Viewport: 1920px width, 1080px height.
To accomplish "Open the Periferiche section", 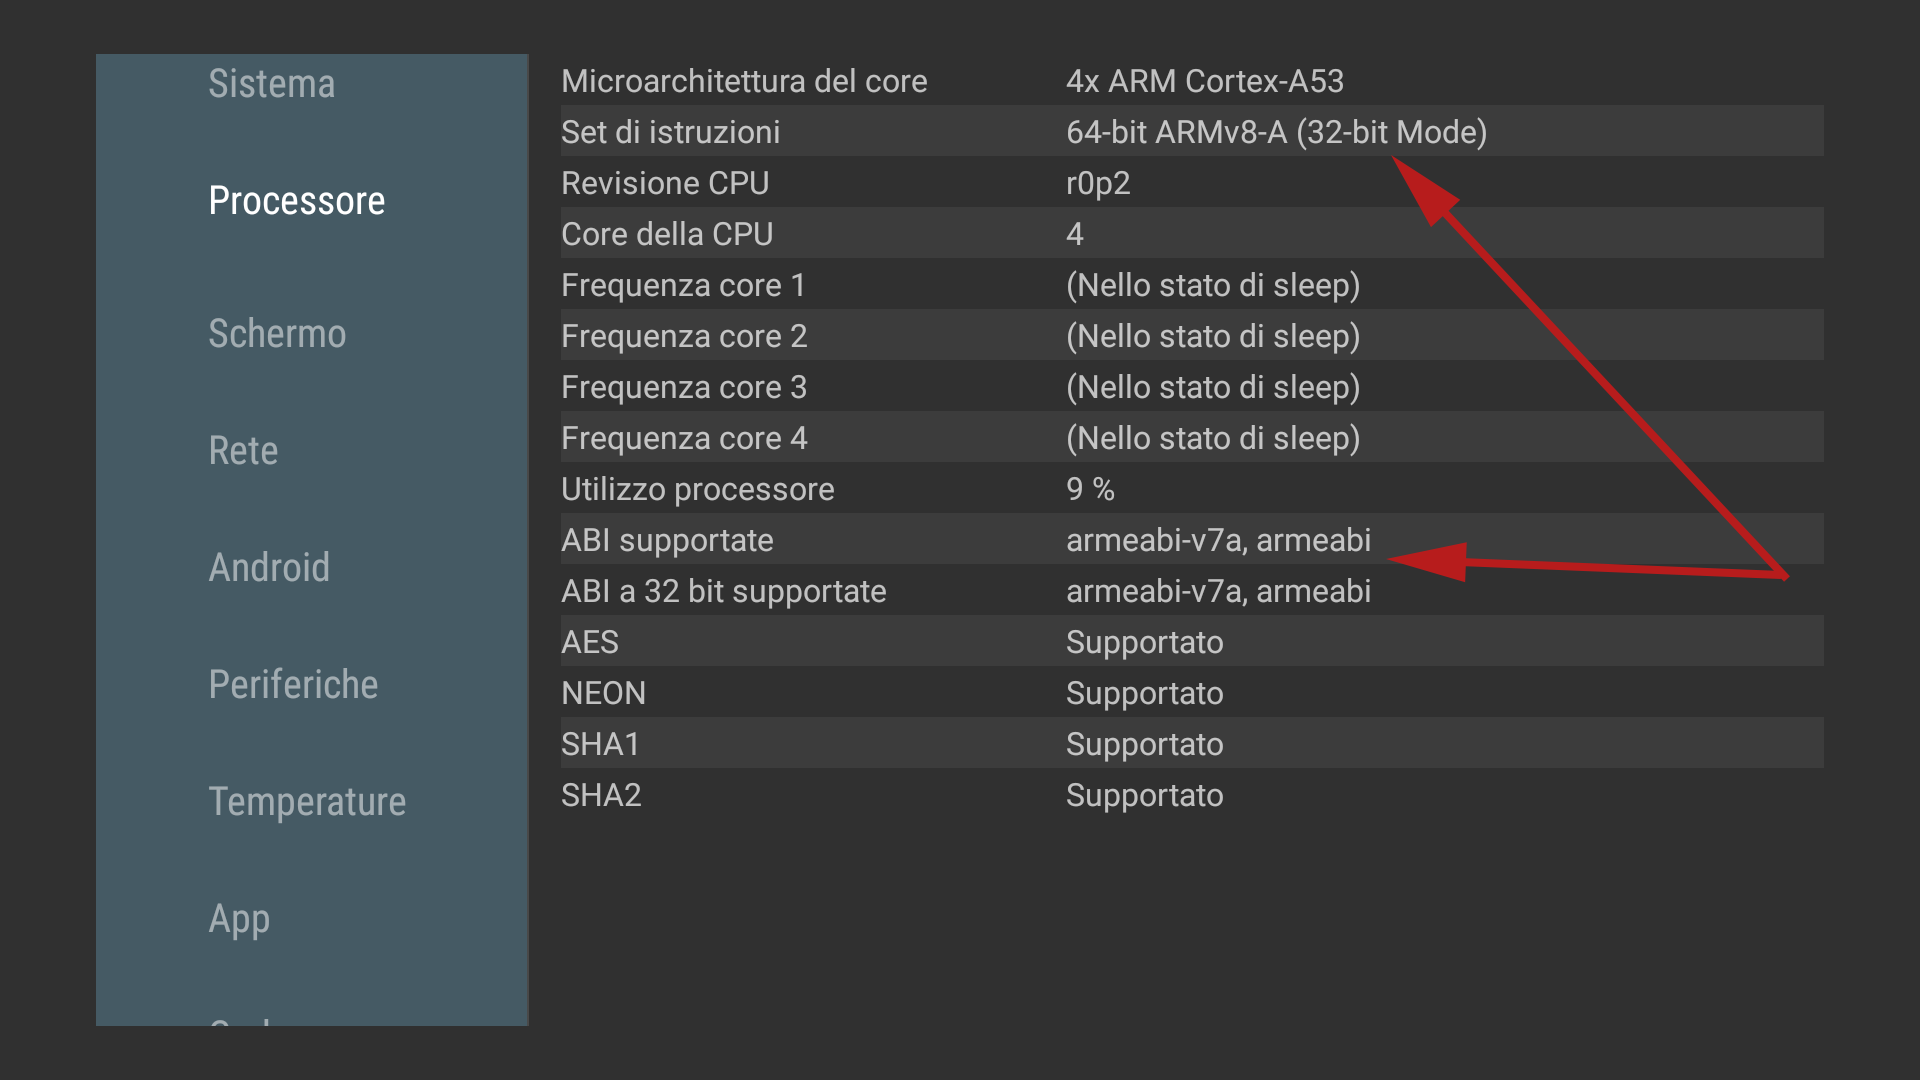I will coord(293,685).
